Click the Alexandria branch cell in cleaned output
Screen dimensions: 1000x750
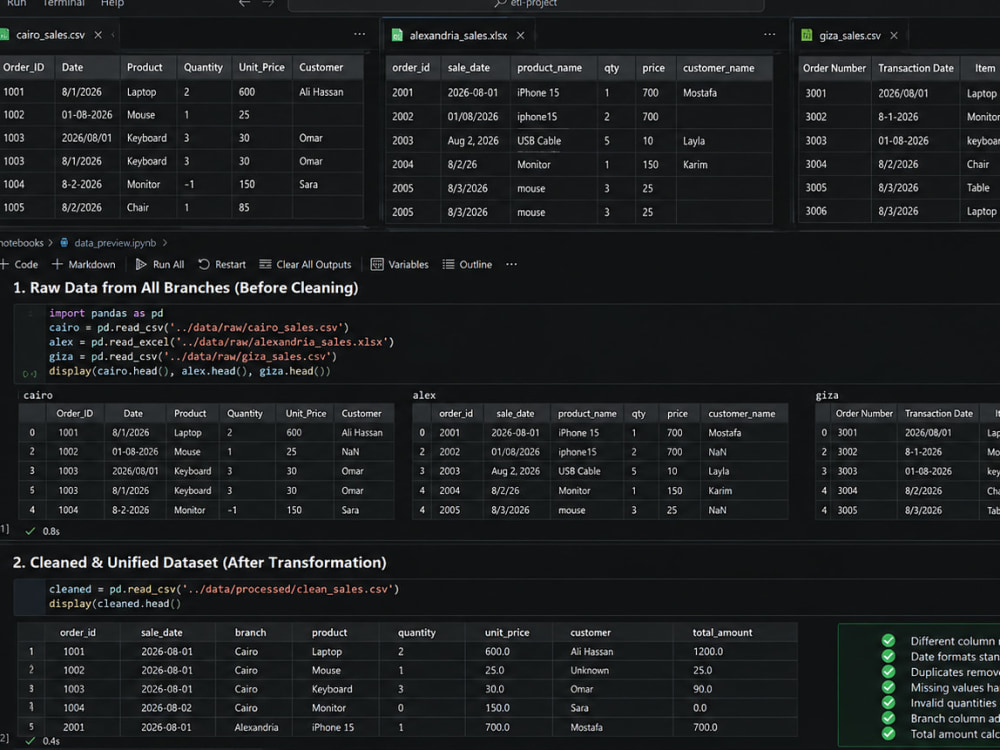tap(256, 728)
